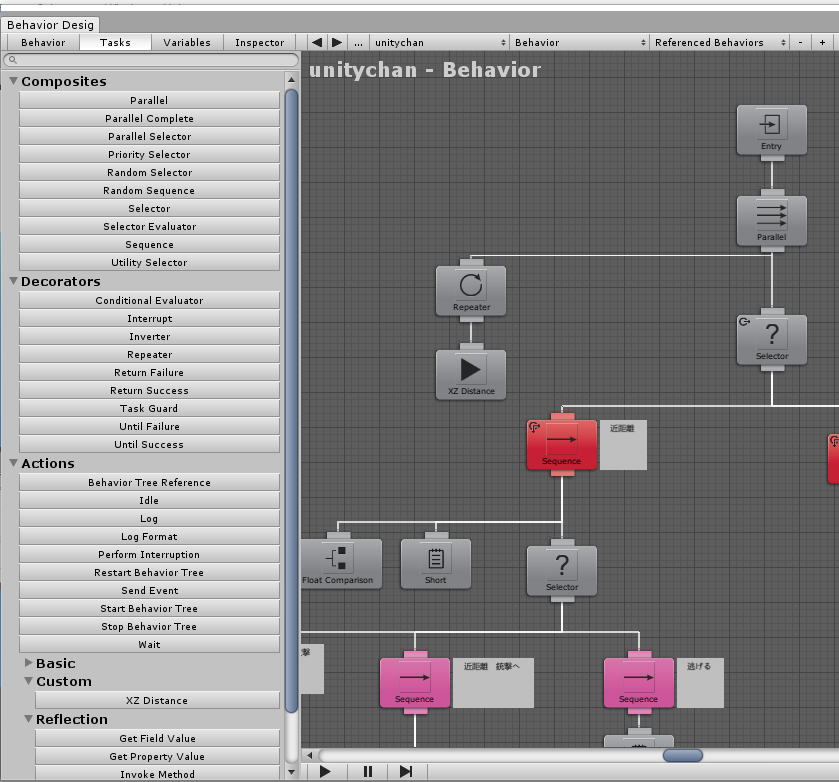Select the Float Comparison node
839x782 pixels.
tap(341, 564)
